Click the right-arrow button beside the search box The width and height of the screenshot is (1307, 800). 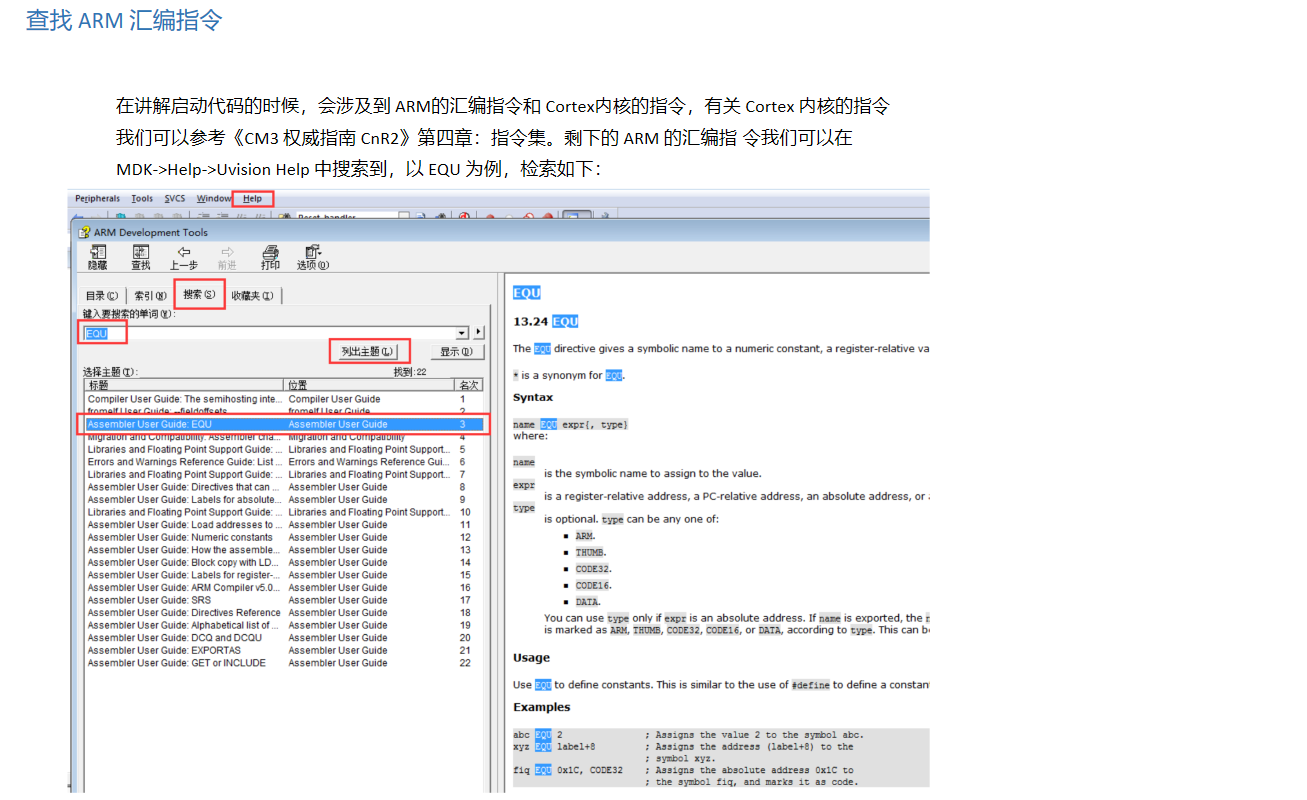[479, 333]
